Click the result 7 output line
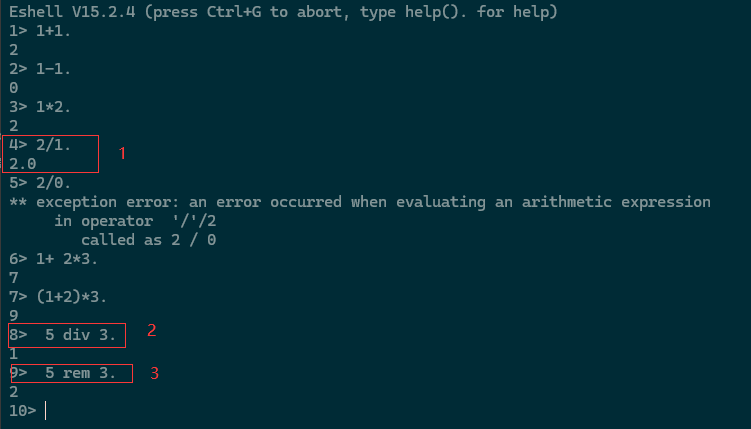751x429 pixels. 13,278
